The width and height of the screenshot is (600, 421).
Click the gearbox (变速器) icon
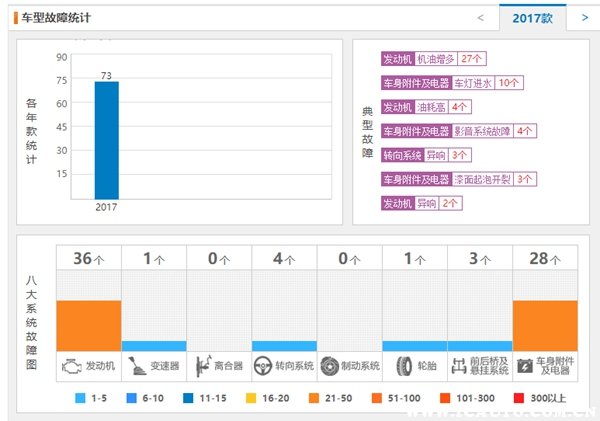click(136, 366)
